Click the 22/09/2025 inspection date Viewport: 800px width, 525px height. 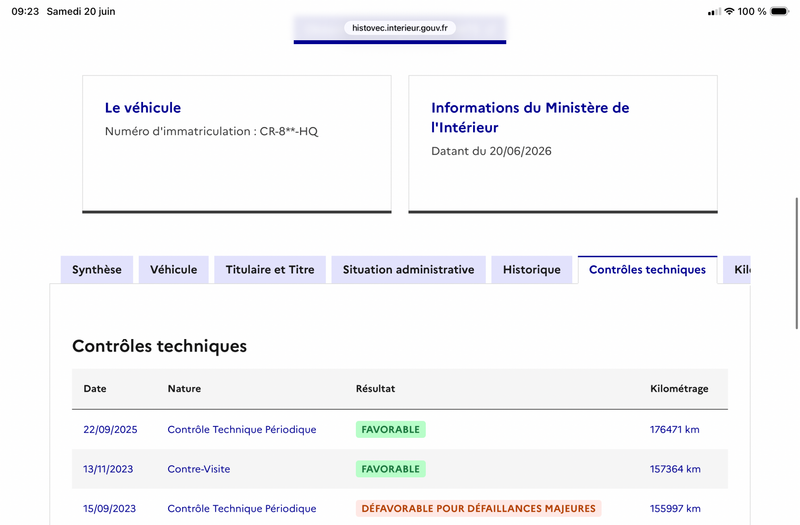[110, 430]
